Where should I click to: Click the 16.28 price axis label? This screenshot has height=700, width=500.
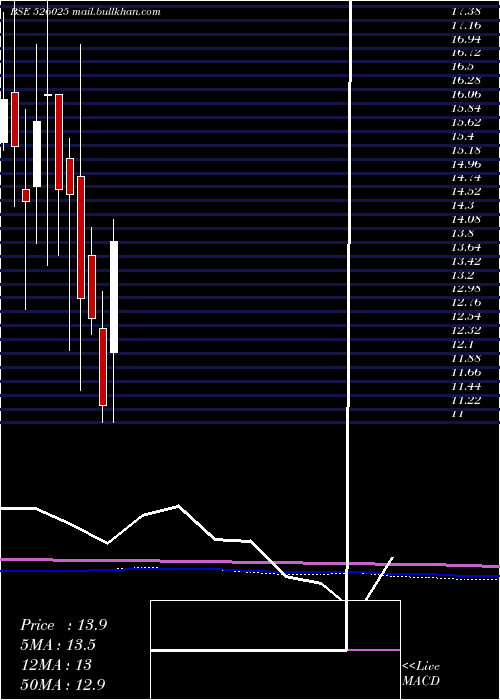(x=466, y=80)
